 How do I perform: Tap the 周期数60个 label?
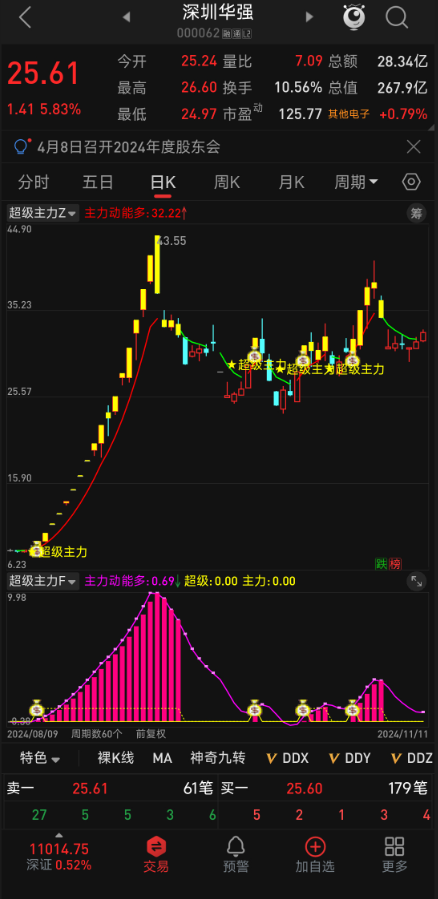(96, 733)
